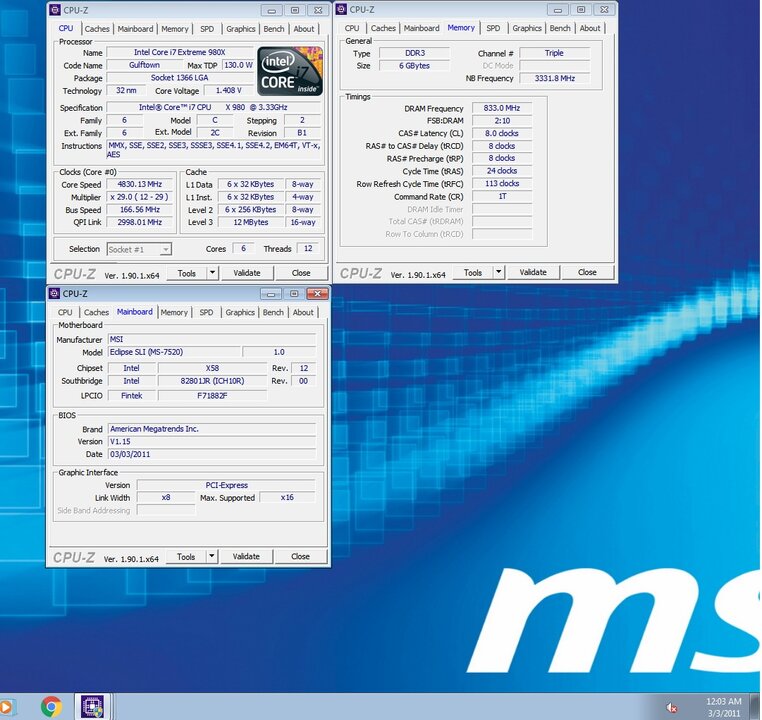Select Memory tab in the Mainboard window
Screen dimensions: 762x720
174,312
